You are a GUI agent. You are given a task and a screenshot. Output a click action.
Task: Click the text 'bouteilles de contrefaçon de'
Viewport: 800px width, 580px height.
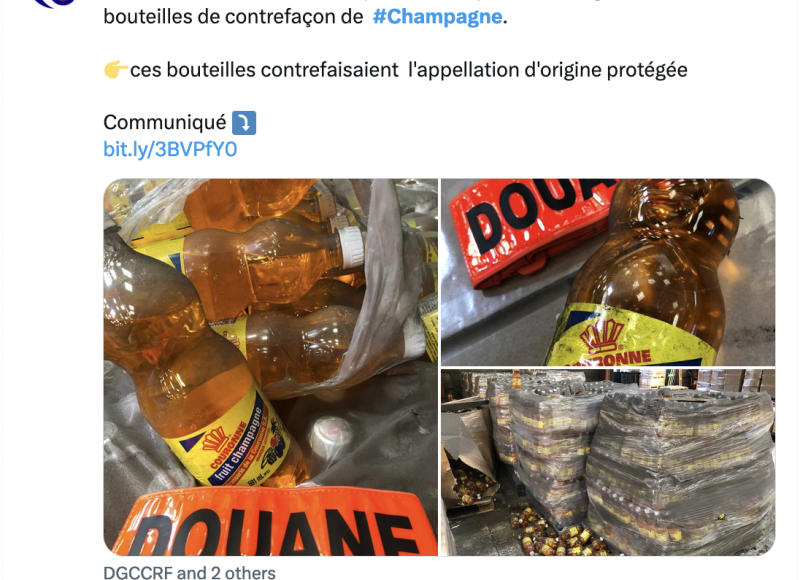(x=233, y=17)
